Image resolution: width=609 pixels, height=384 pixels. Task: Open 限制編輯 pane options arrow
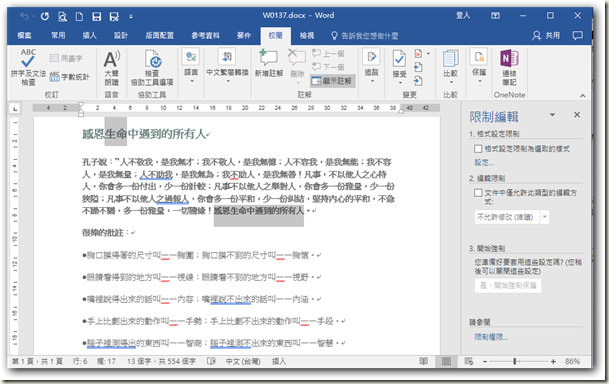pos(552,115)
